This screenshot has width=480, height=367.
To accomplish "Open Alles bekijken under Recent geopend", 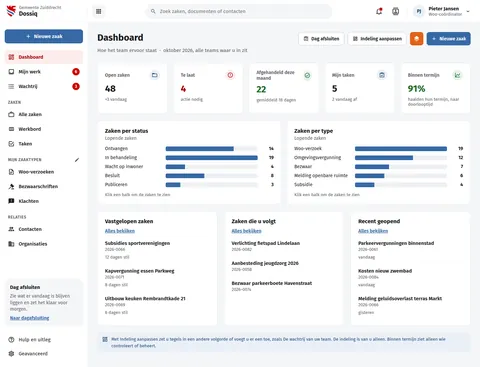I will 373,231.
